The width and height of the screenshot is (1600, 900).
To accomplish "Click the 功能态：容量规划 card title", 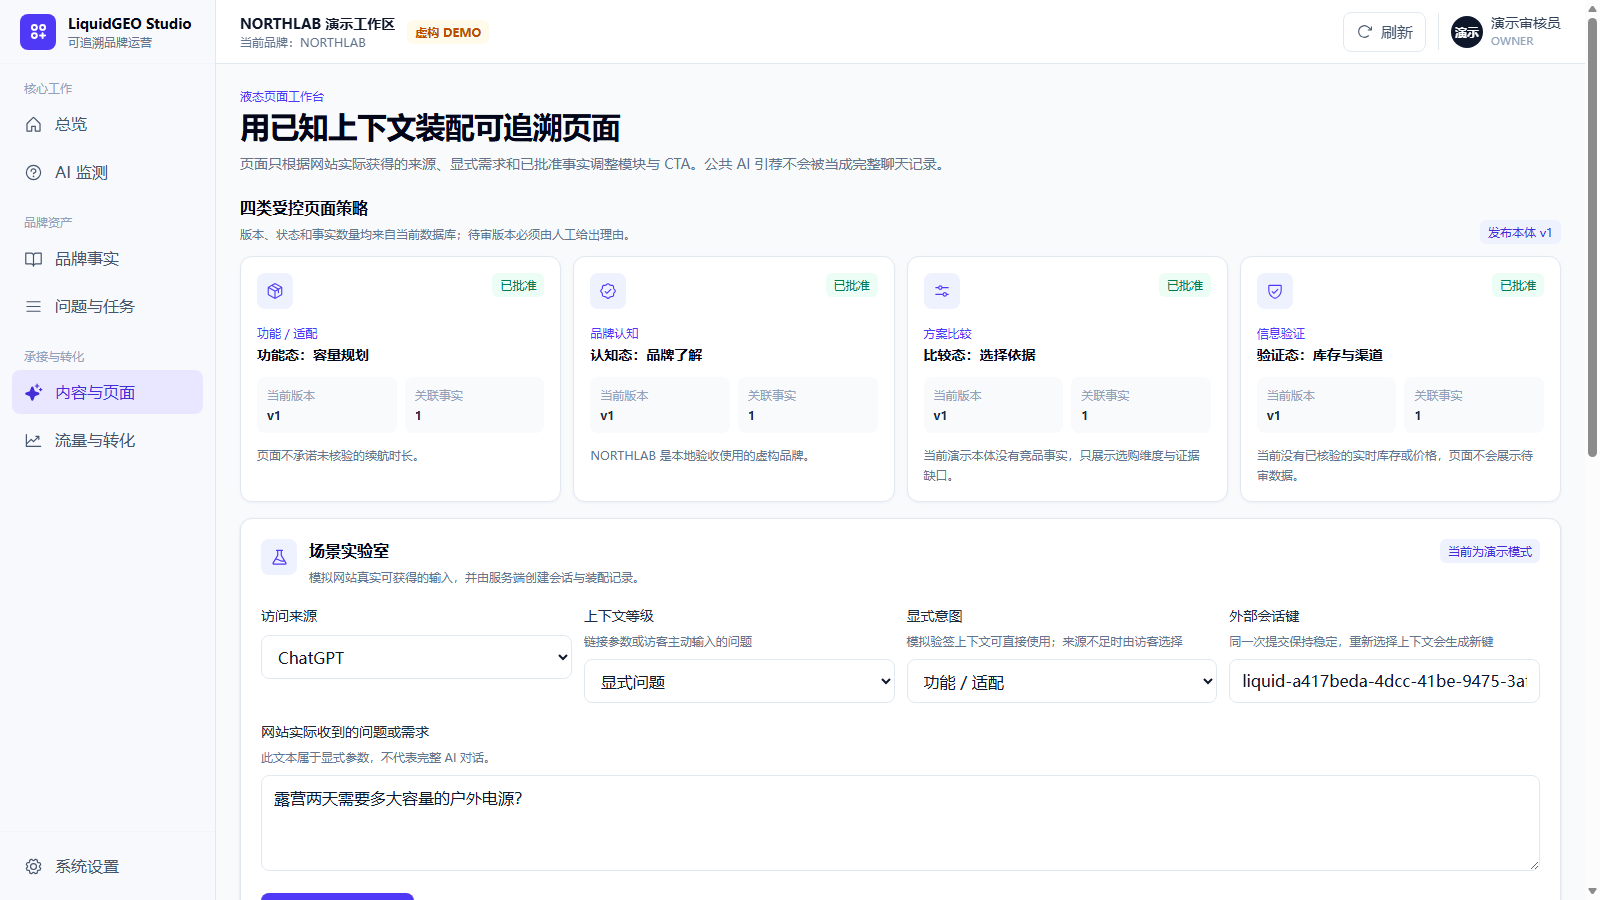I will pyautogui.click(x=313, y=355).
